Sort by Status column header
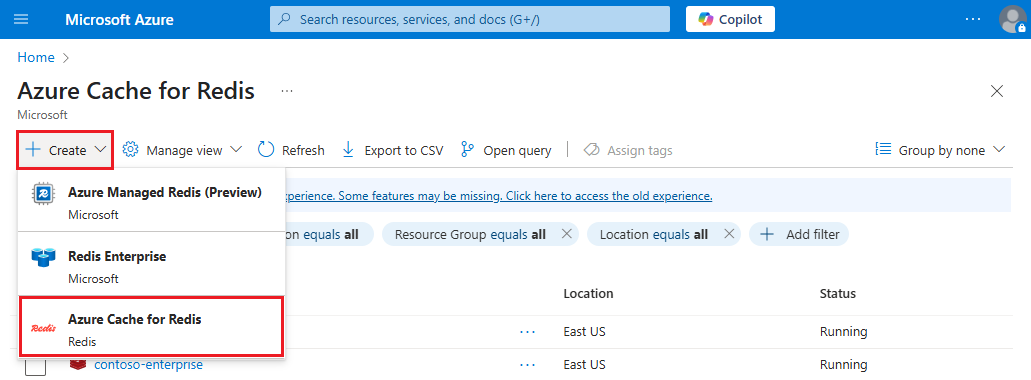 point(838,293)
